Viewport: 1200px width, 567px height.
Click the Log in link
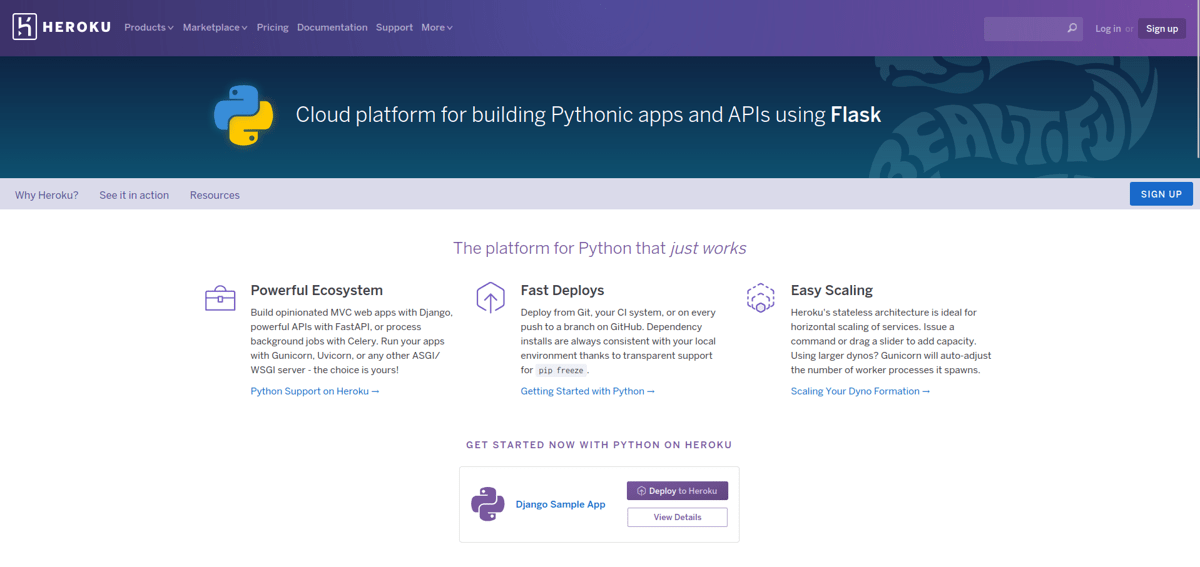[x=1108, y=29]
